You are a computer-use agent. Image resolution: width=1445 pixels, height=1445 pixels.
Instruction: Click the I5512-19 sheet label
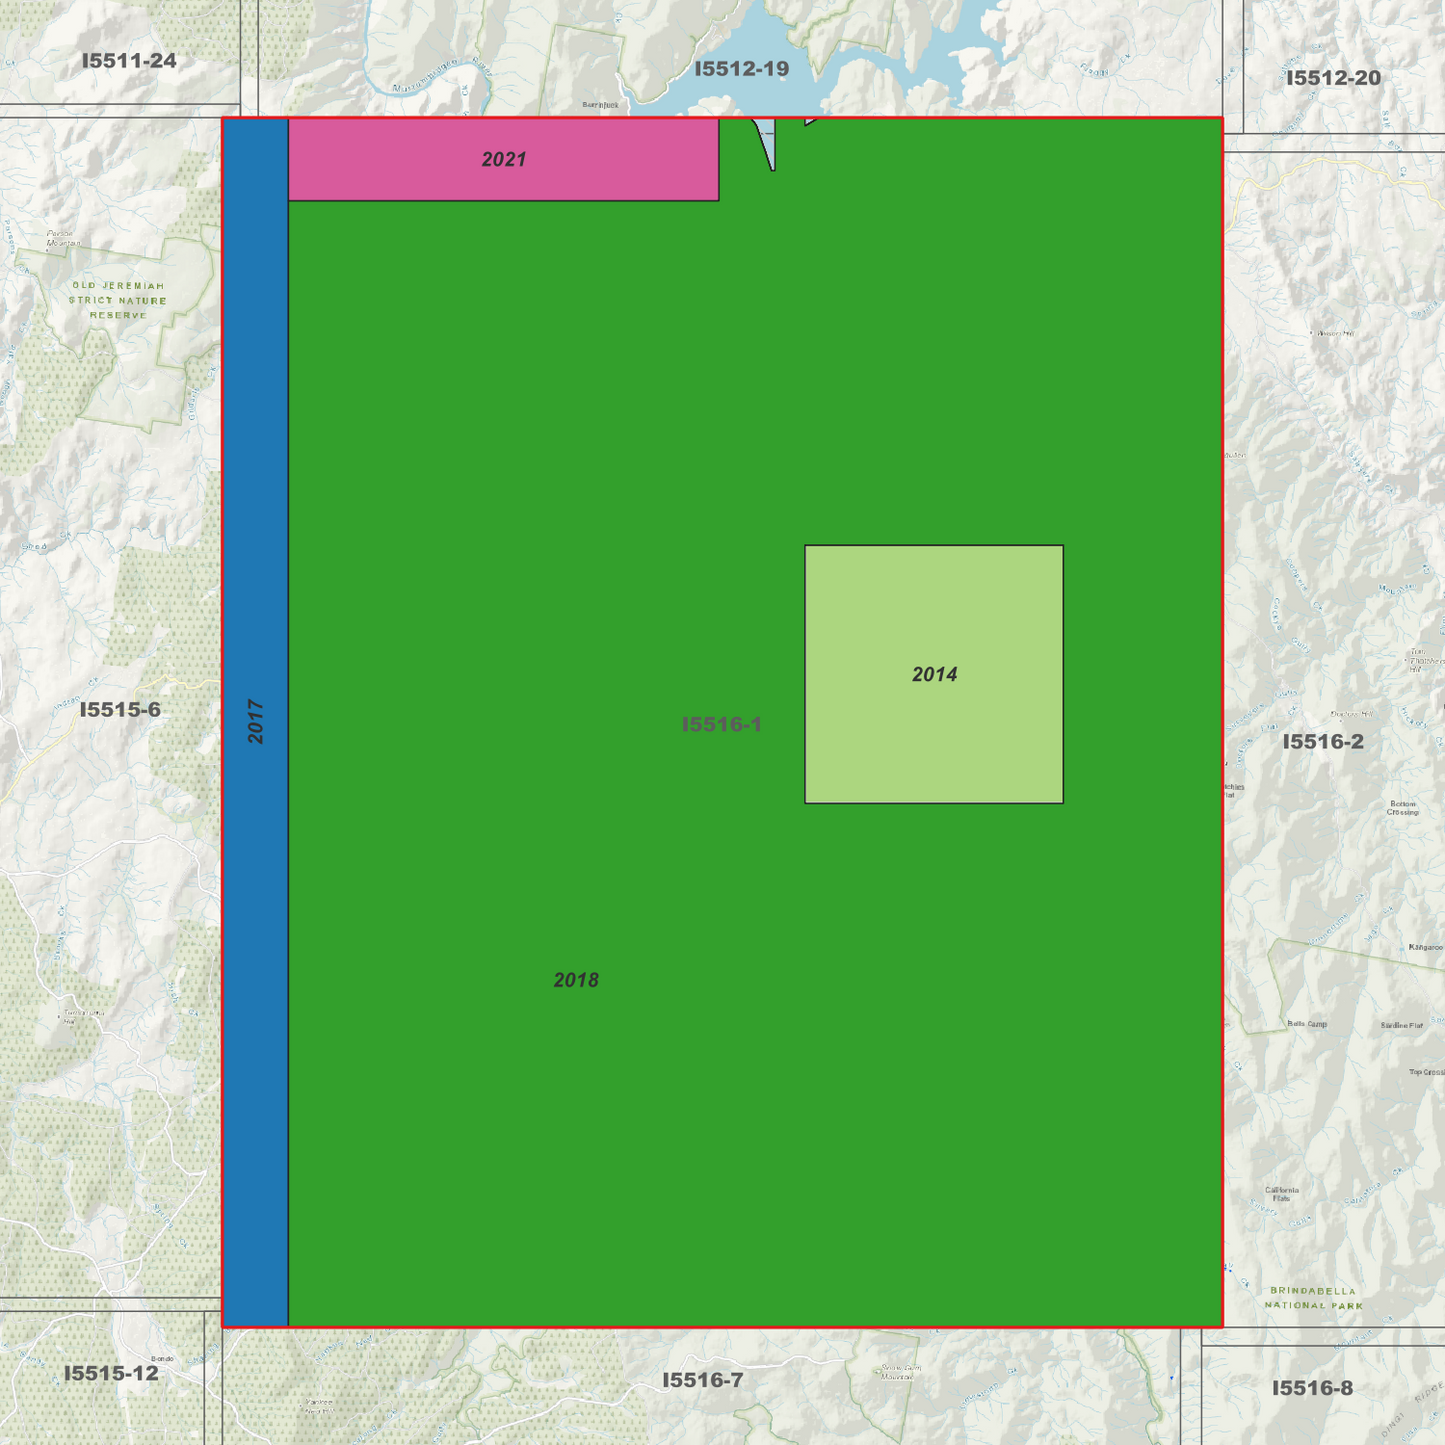tap(742, 69)
